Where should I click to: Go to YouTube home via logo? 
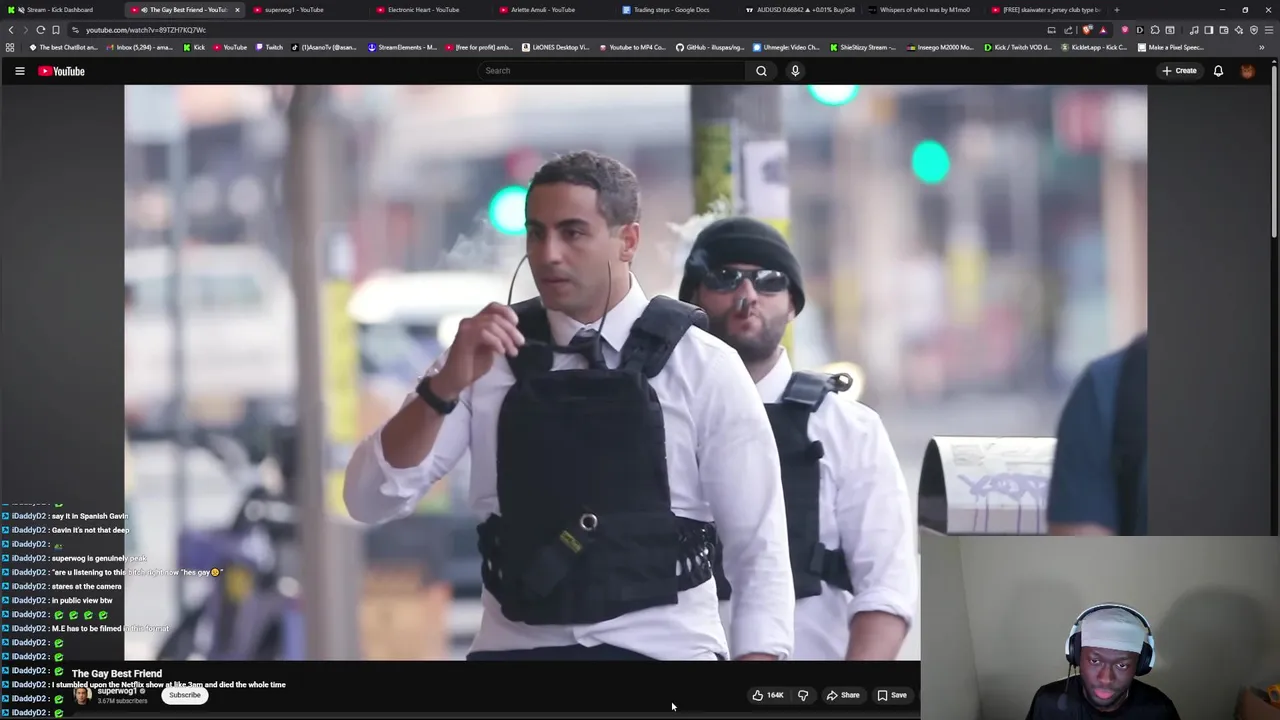point(61,71)
